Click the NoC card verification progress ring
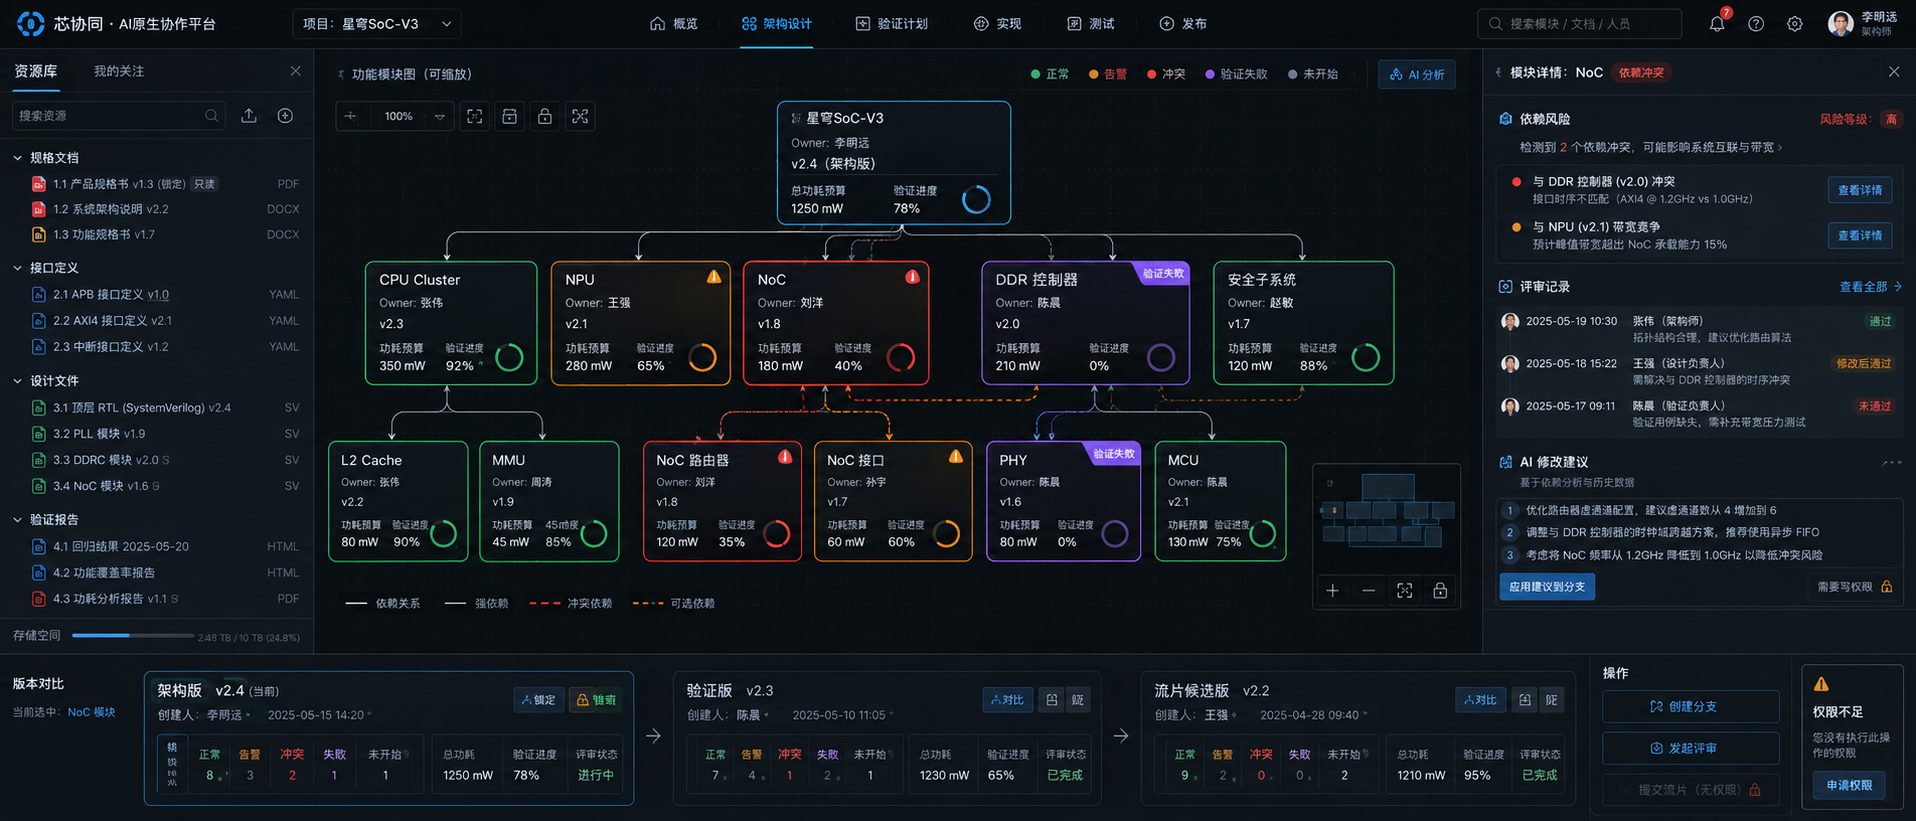 click(901, 357)
